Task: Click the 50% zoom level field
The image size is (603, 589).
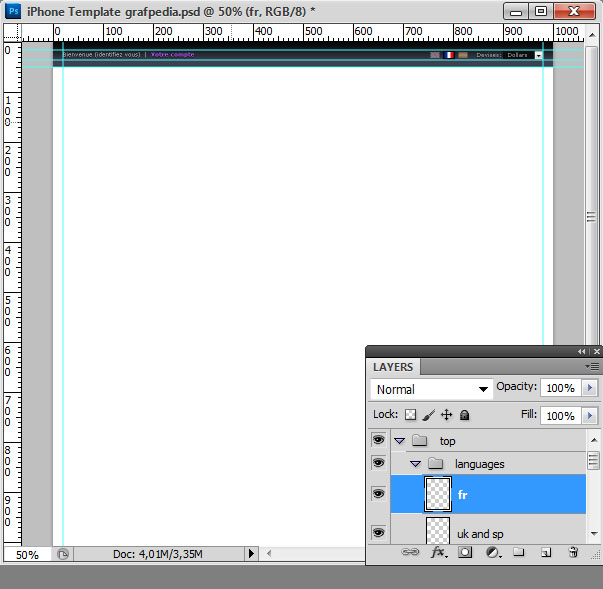Action: pyautogui.click(x=27, y=555)
